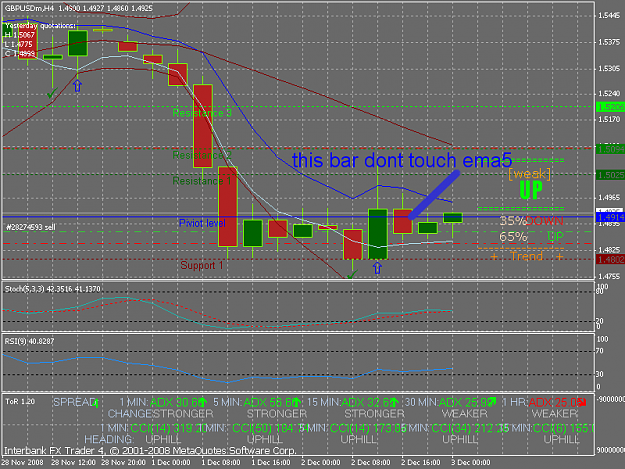Click the 3 Dec 00:00 time label
Image resolution: width=625 pixels, height=469 pixels.
click(470, 463)
